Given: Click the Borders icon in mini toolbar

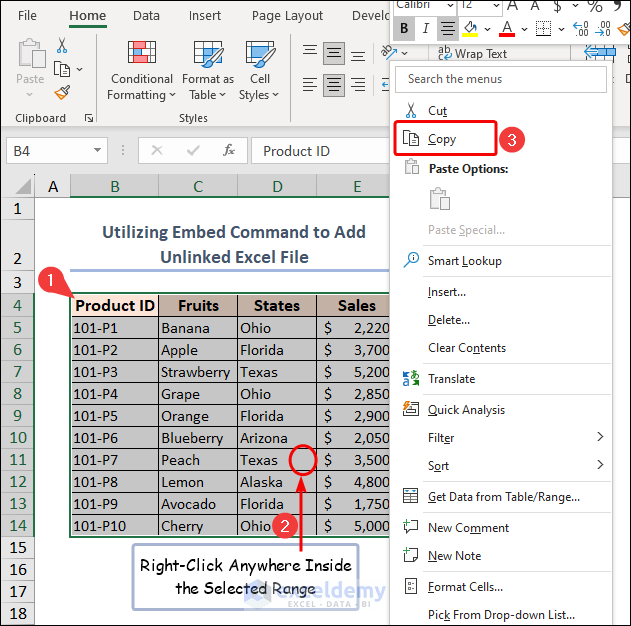Looking at the screenshot, I should coord(543,29).
